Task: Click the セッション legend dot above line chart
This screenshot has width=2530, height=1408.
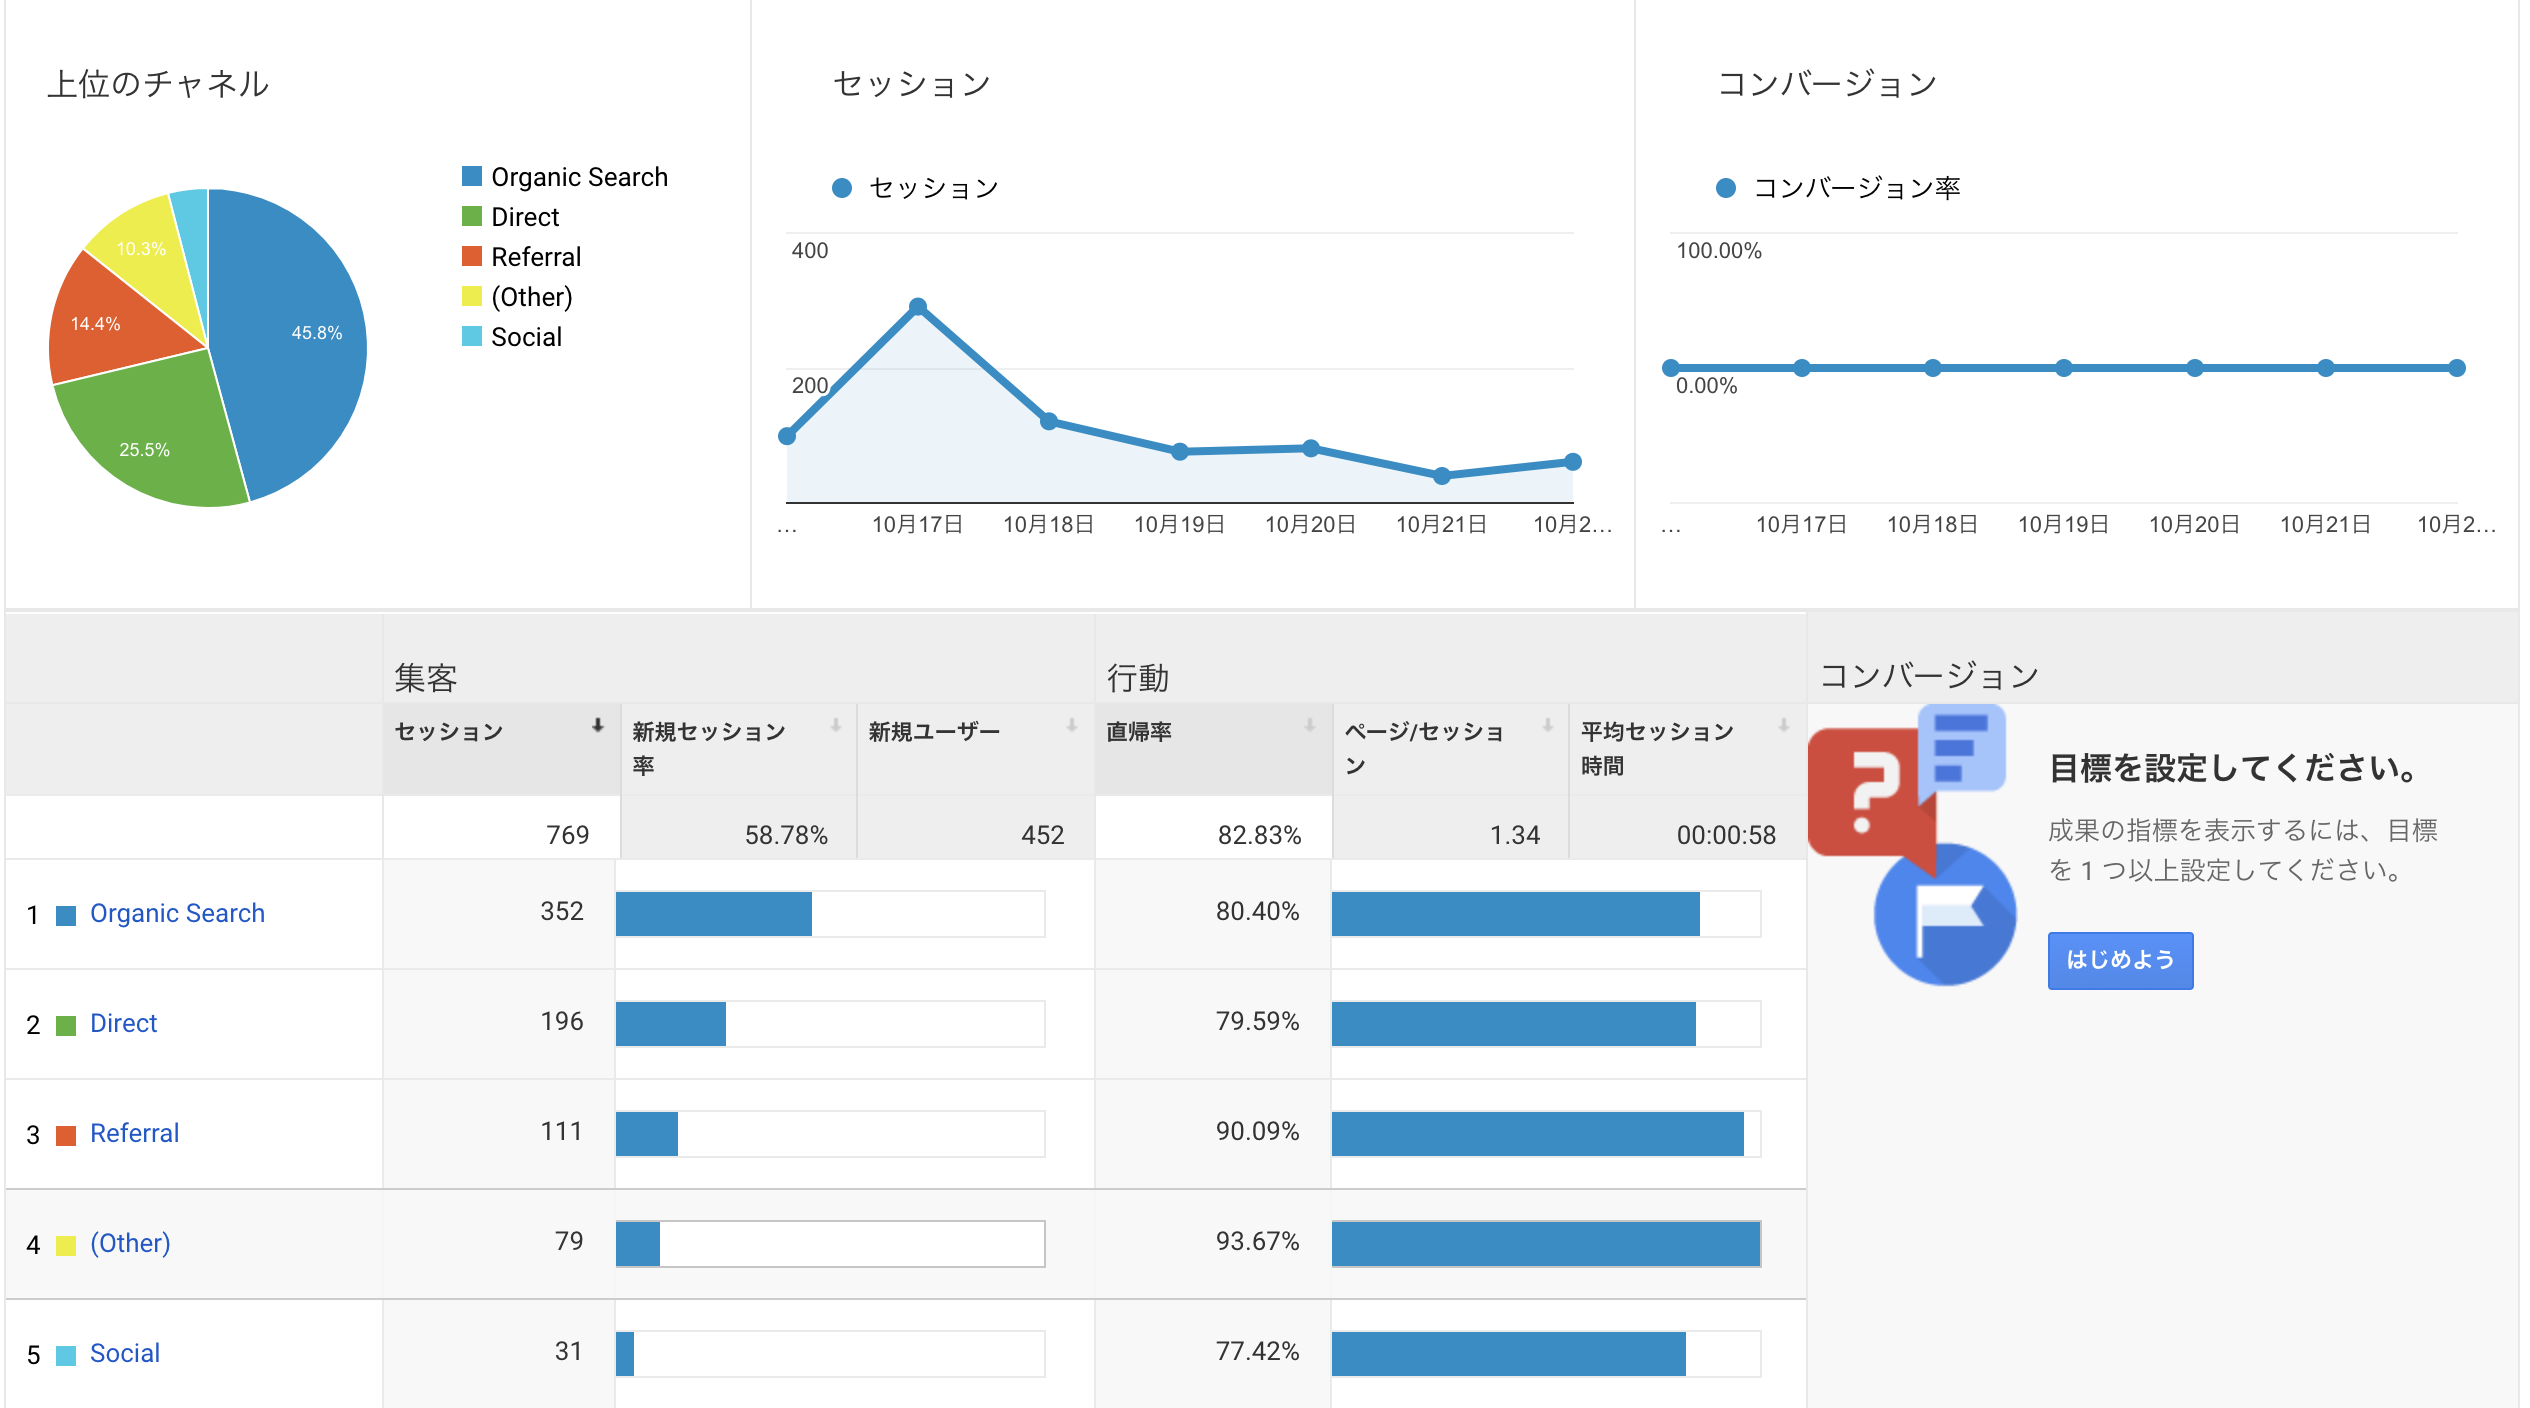Action: pos(842,186)
